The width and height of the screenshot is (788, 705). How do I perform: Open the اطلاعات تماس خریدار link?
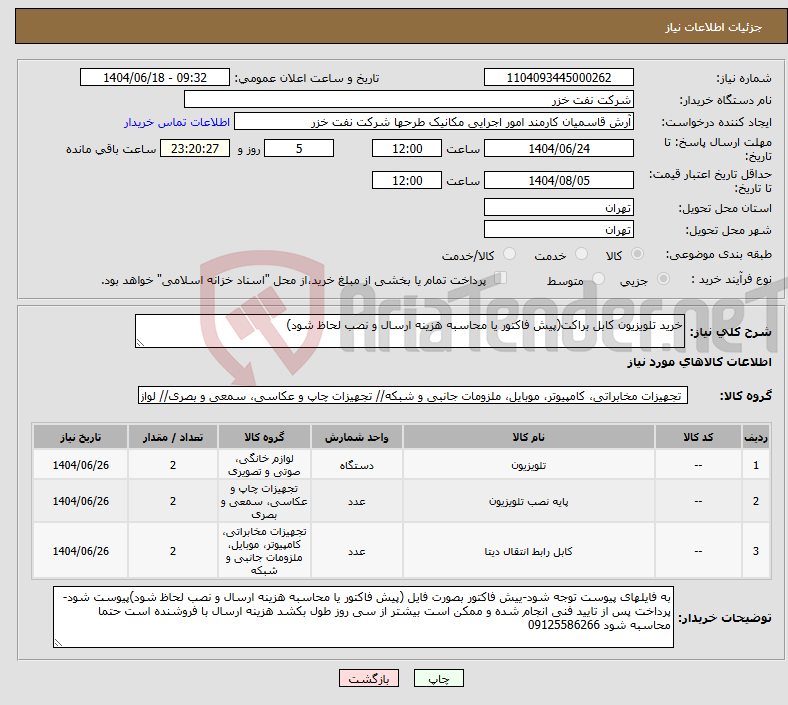pos(177,122)
